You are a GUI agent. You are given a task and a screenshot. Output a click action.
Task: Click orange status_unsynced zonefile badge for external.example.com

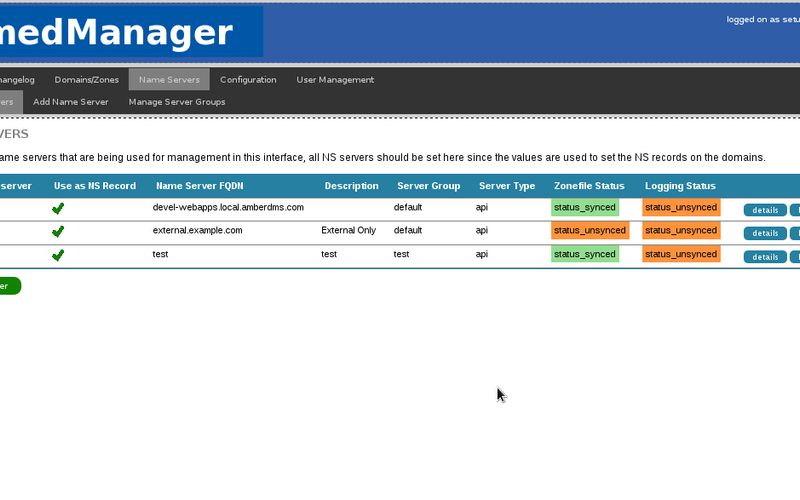(x=590, y=230)
